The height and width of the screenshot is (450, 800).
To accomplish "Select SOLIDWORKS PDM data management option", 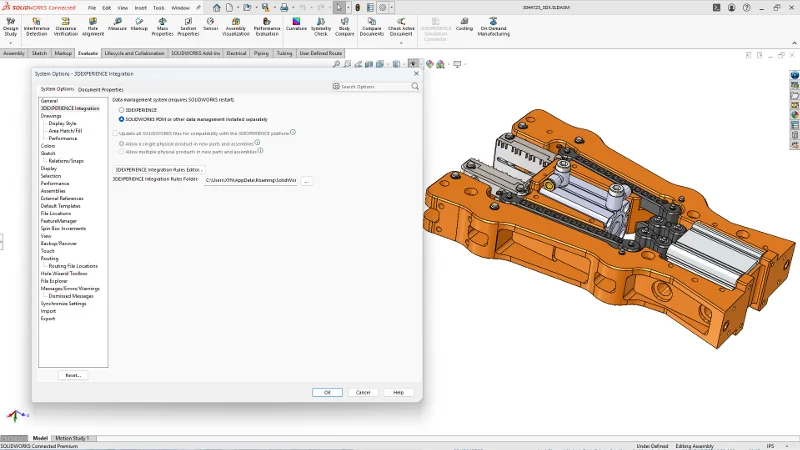I will point(122,119).
